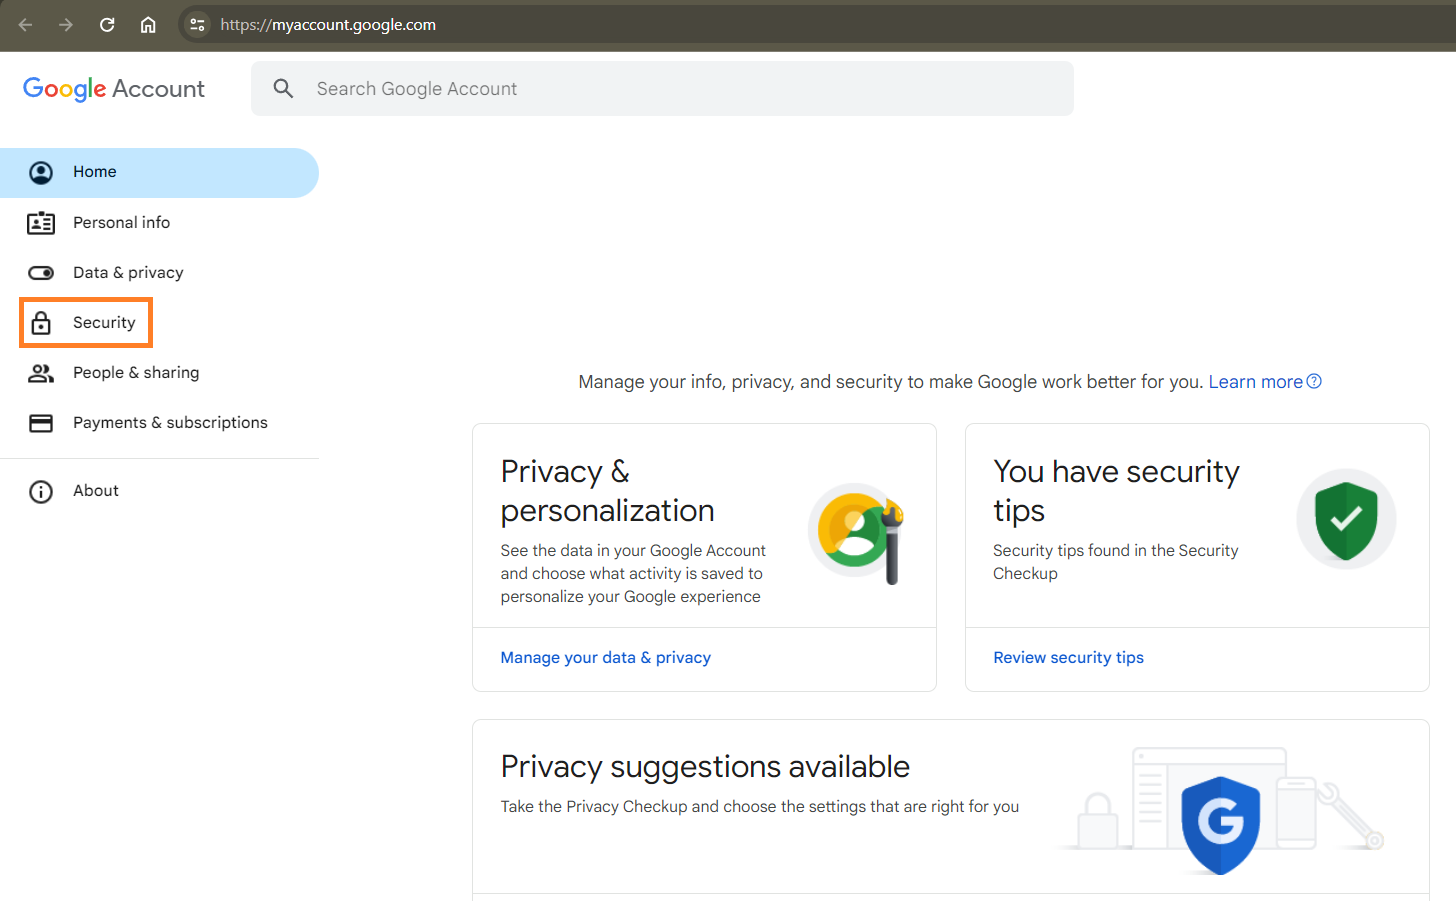Click the help icon beside Learn more

[1314, 381]
